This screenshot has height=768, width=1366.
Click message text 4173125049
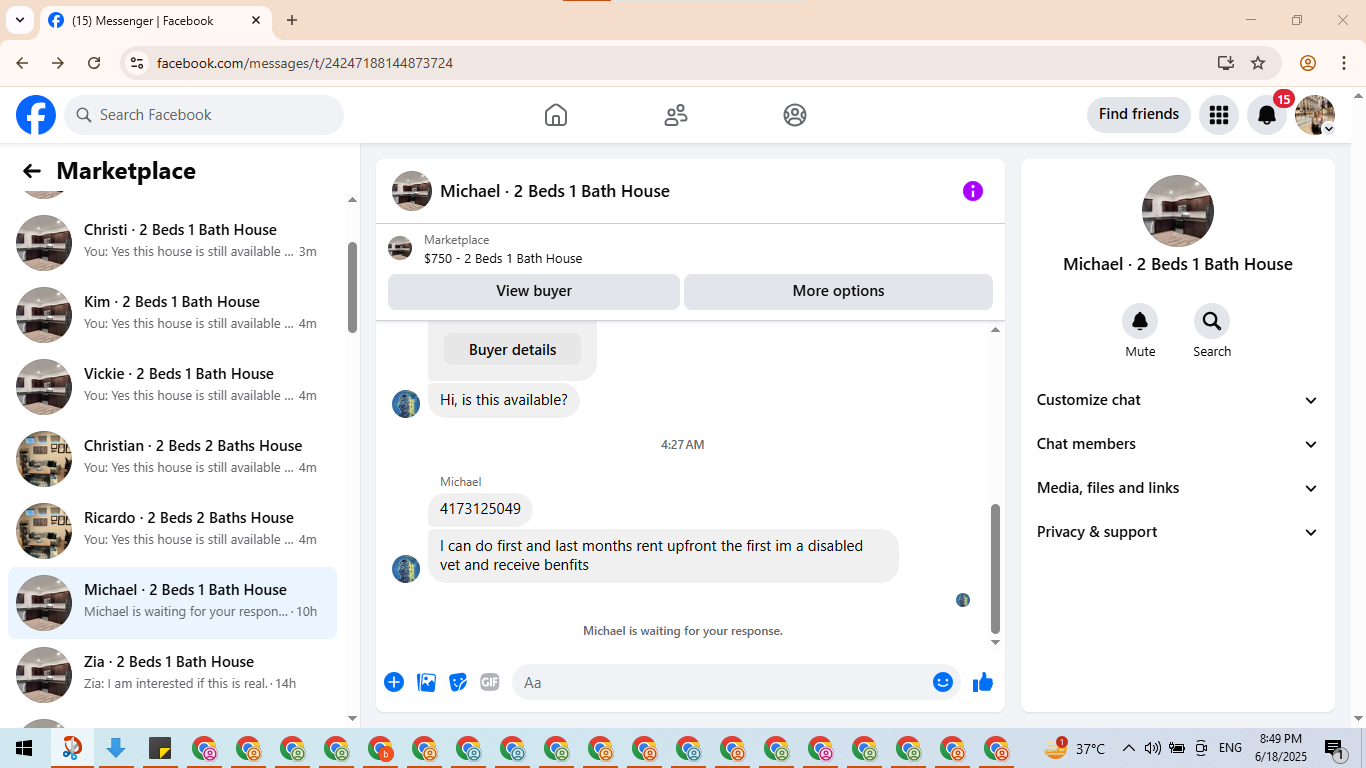(x=480, y=509)
